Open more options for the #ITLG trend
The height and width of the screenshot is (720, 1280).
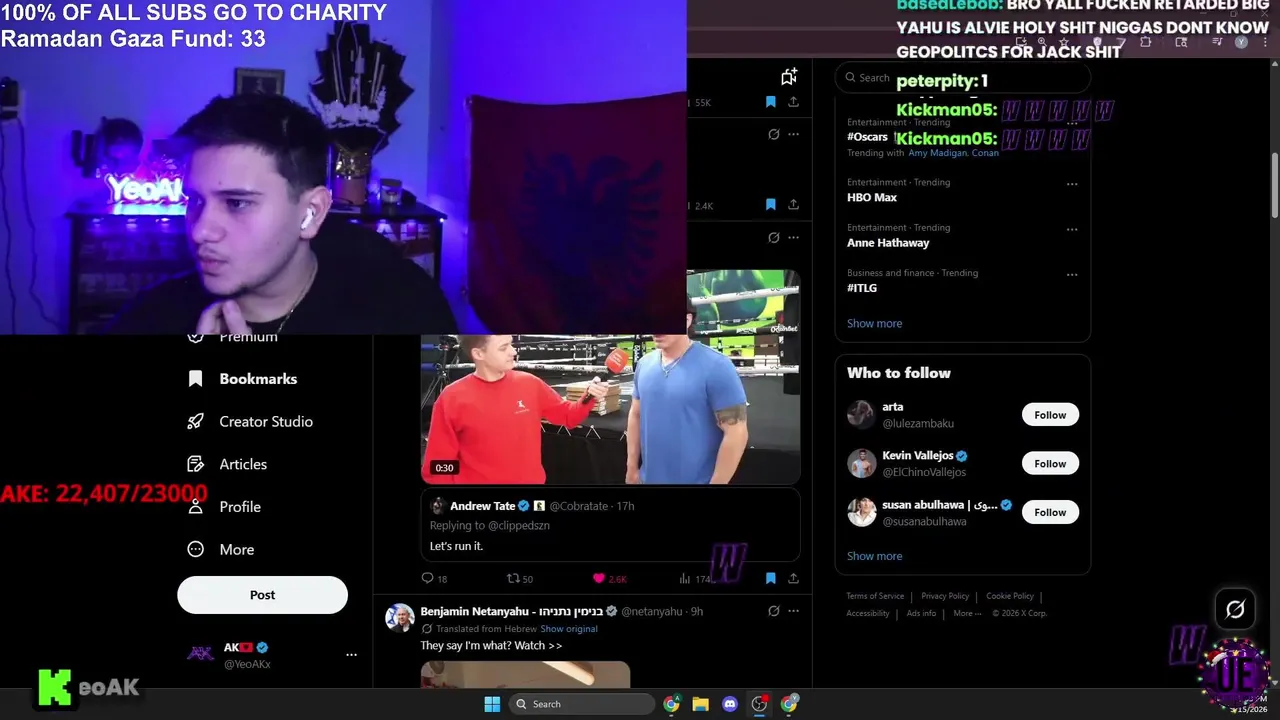pyautogui.click(x=1072, y=274)
